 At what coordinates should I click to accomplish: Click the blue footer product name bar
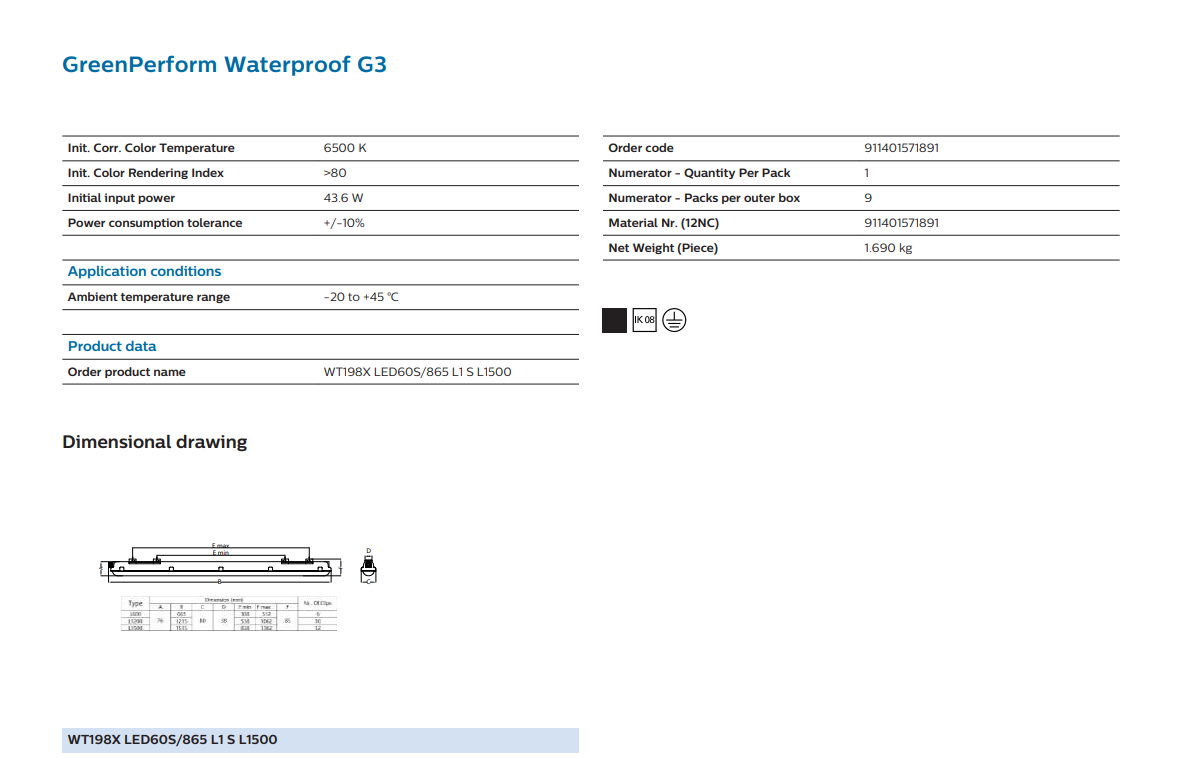320,740
